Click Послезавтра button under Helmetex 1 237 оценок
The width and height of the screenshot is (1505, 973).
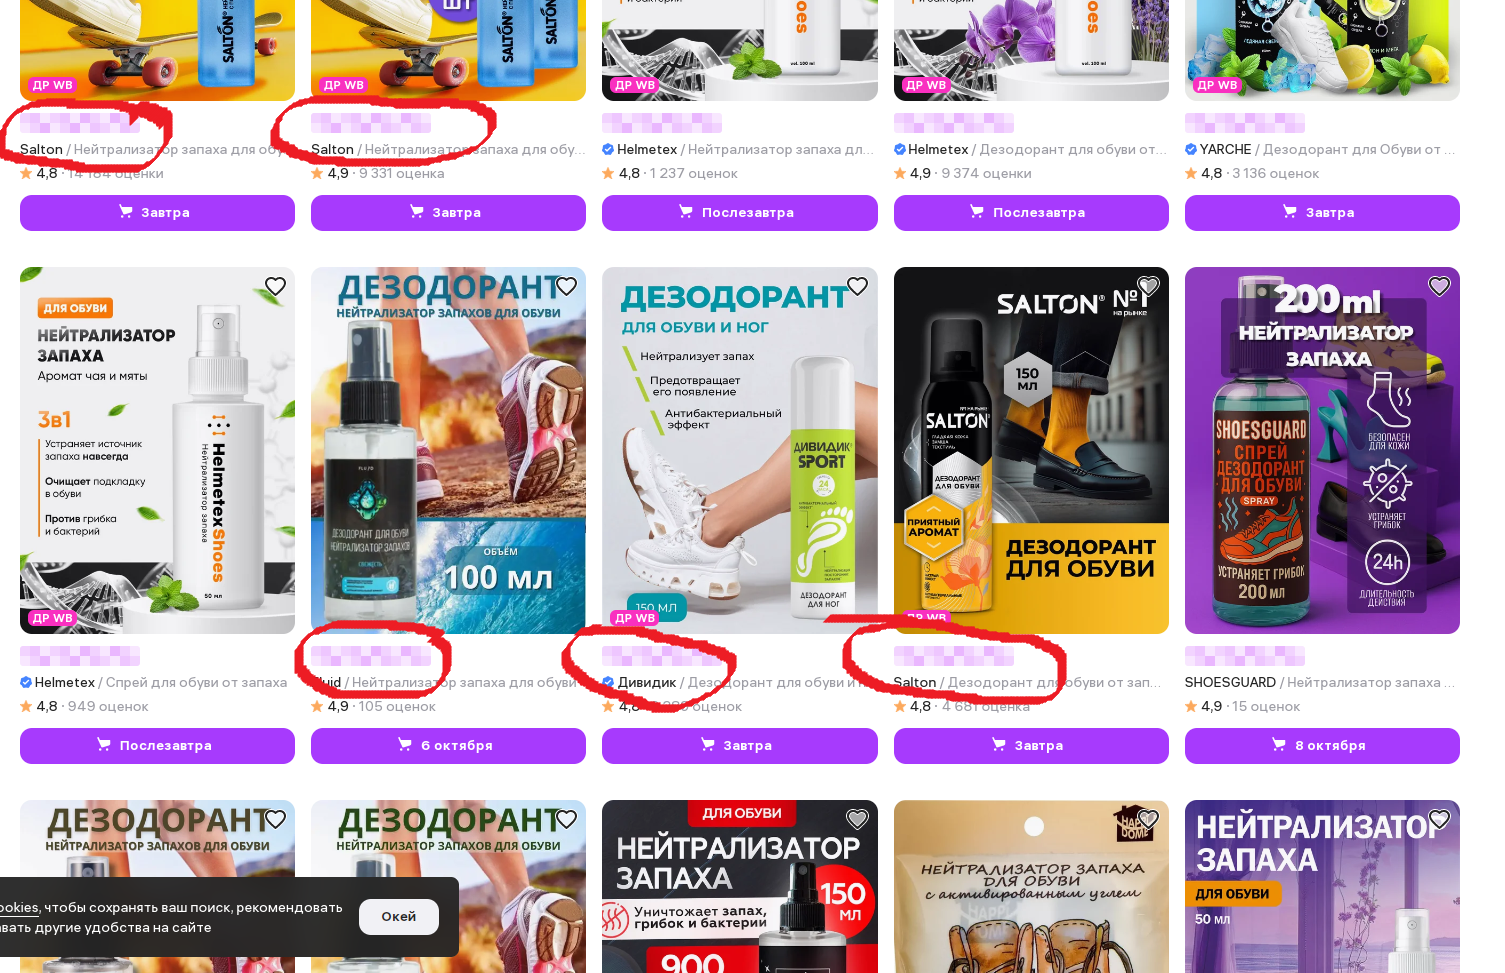739,212
